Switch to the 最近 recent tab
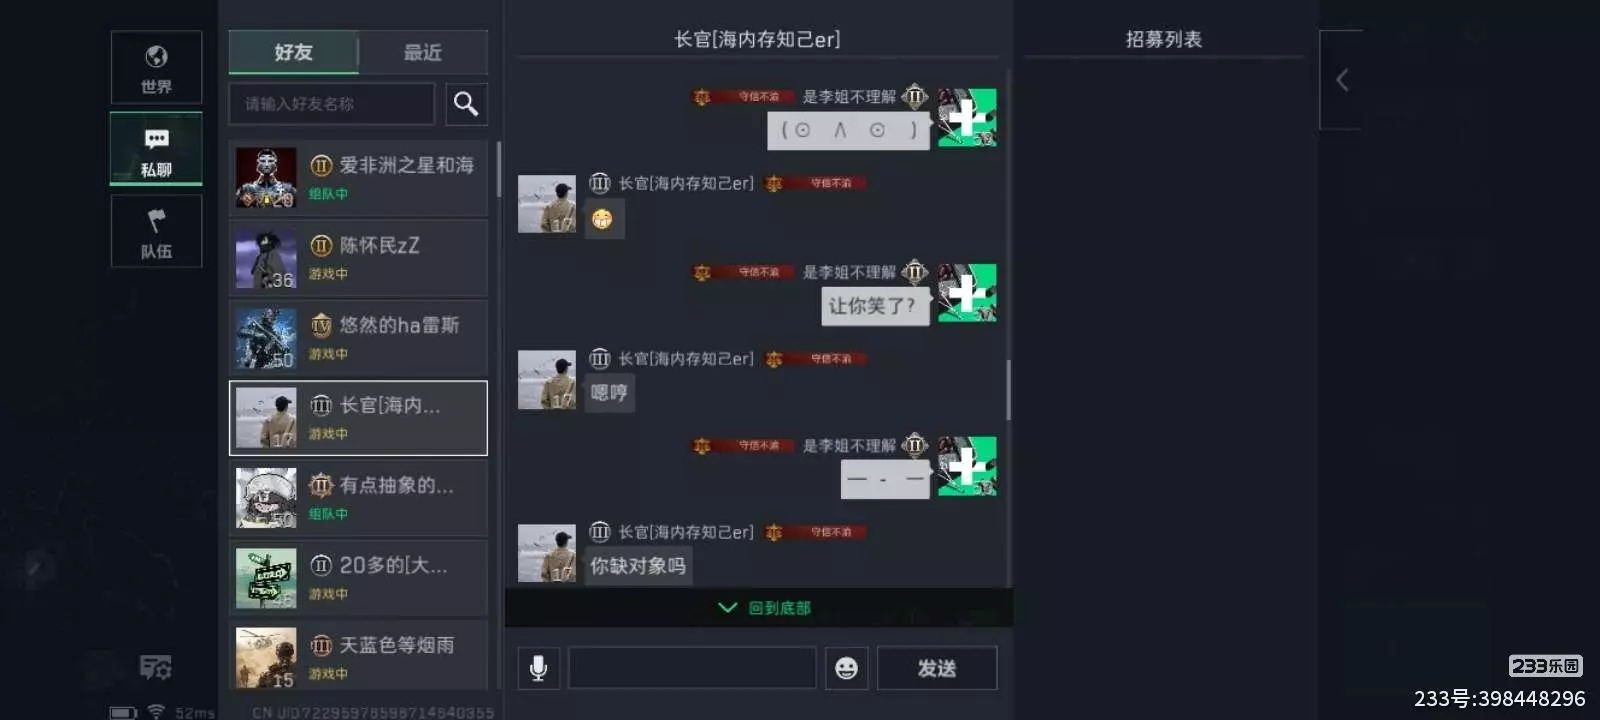 (423, 52)
